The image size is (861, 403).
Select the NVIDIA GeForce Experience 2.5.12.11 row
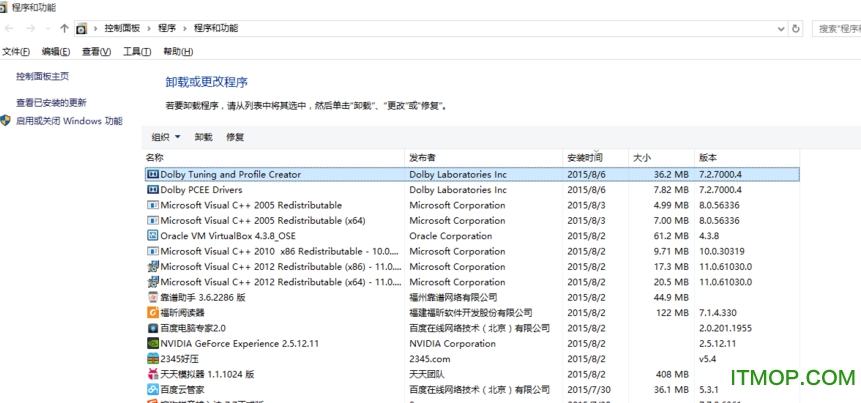[x=472, y=344]
